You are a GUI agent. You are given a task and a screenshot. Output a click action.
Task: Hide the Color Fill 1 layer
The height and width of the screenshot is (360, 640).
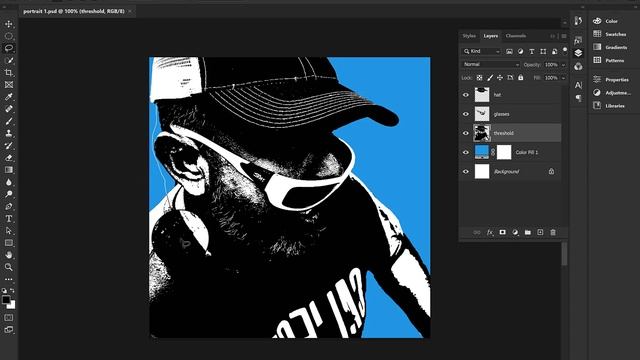[466, 152]
